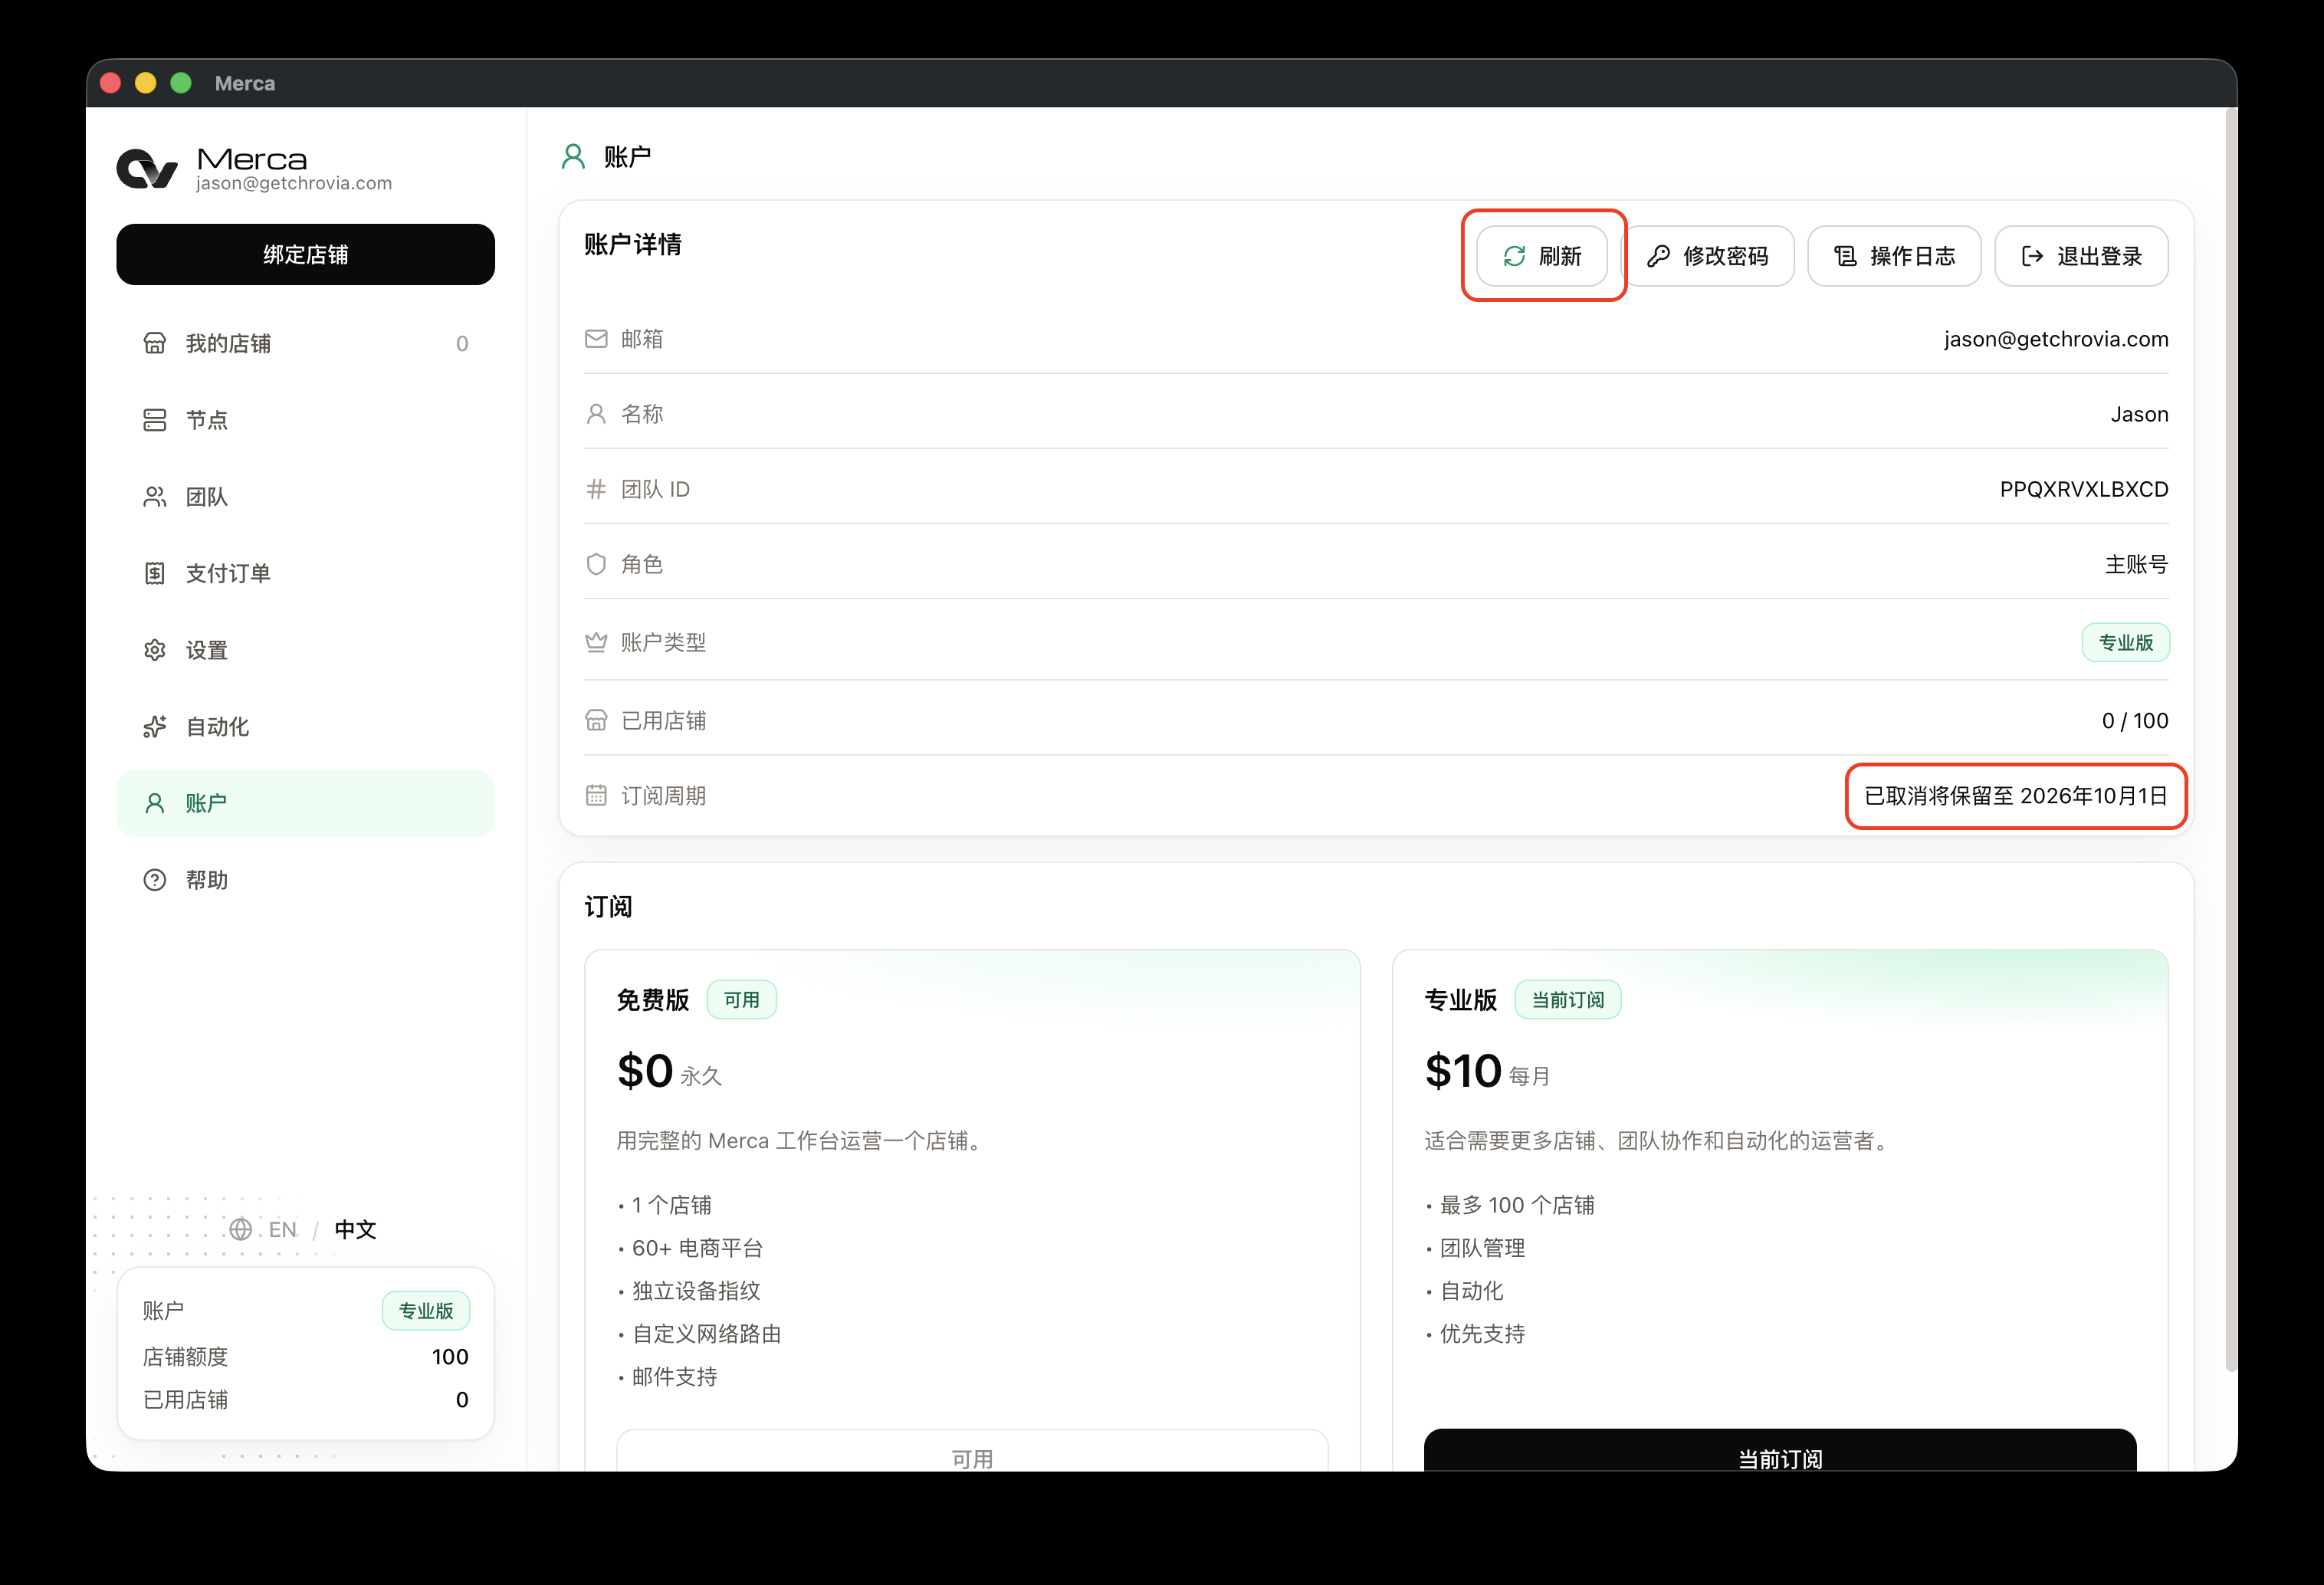Click the 修改密码 button
This screenshot has height=1585, width=2324.
point(1707,256)
